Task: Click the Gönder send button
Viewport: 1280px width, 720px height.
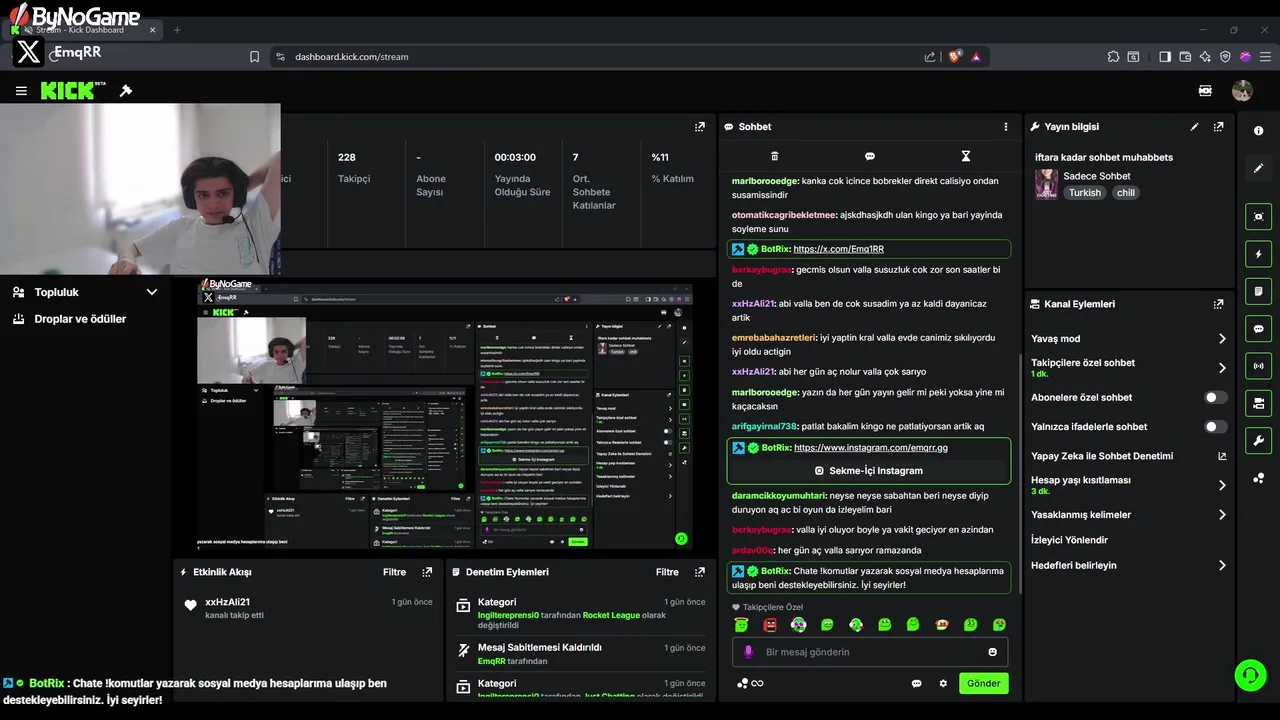Action: 983,683
